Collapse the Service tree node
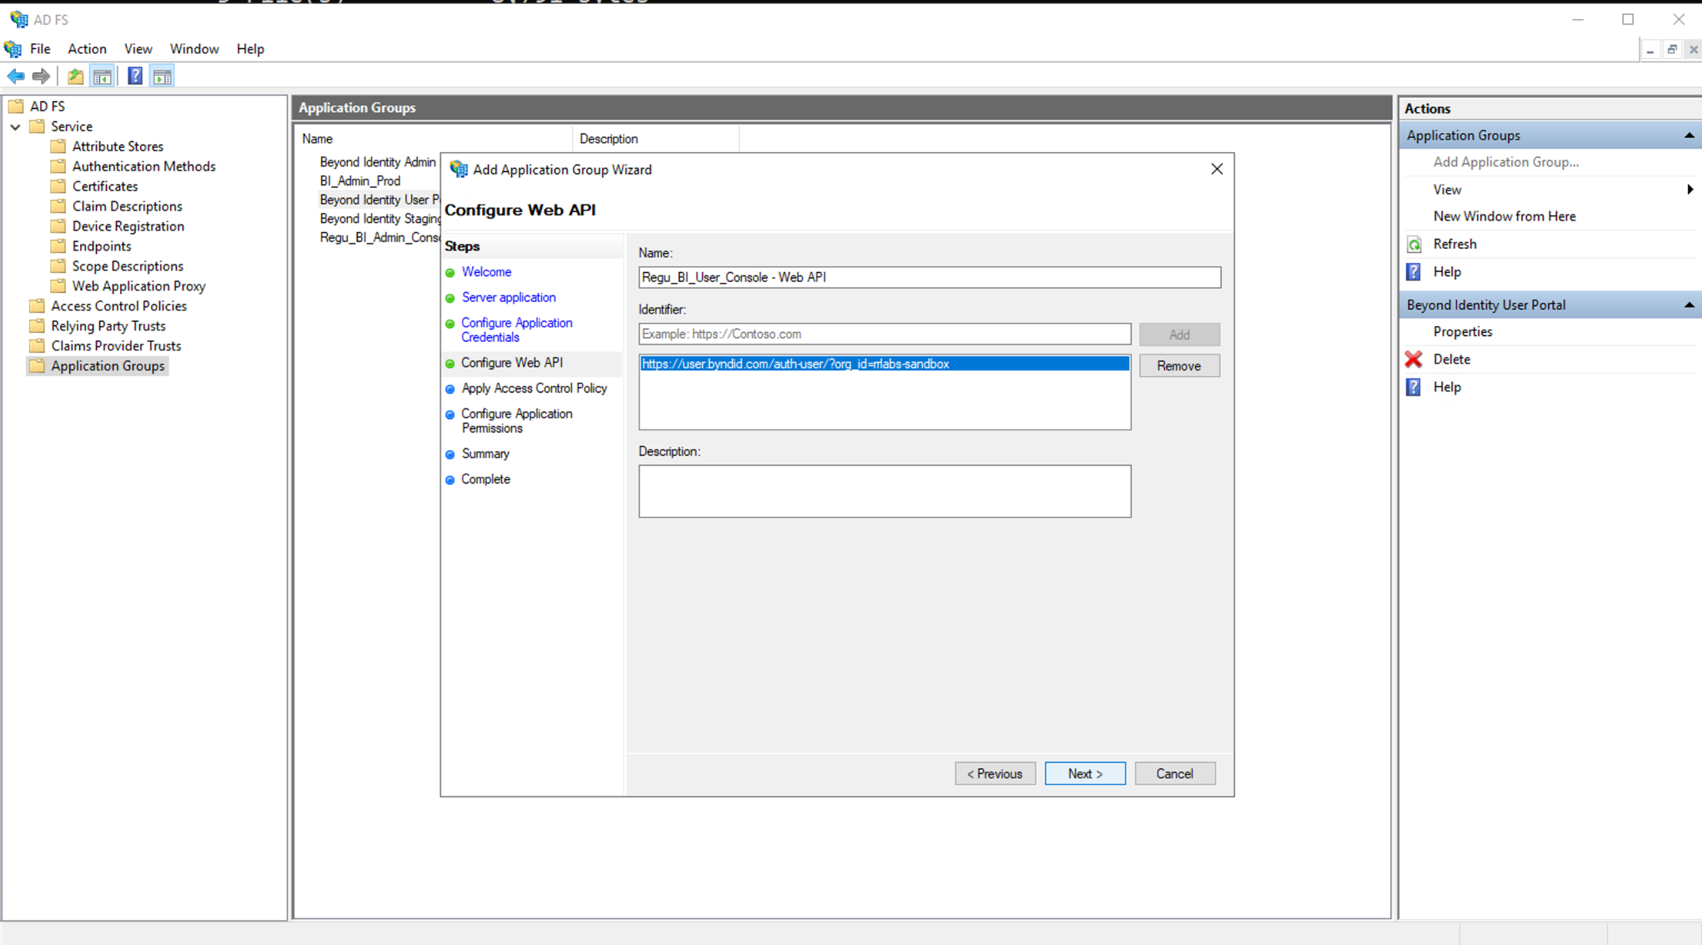1702x945 pixels. coord(16,127)
